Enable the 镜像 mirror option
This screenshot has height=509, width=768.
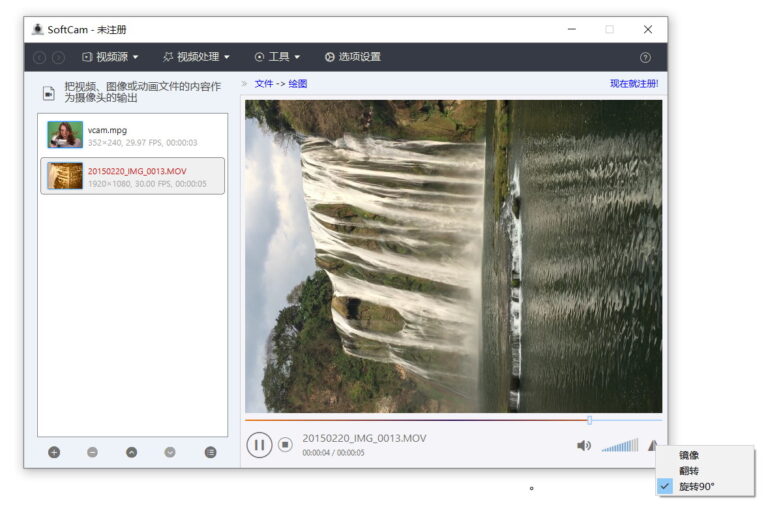tap(689, 455)
